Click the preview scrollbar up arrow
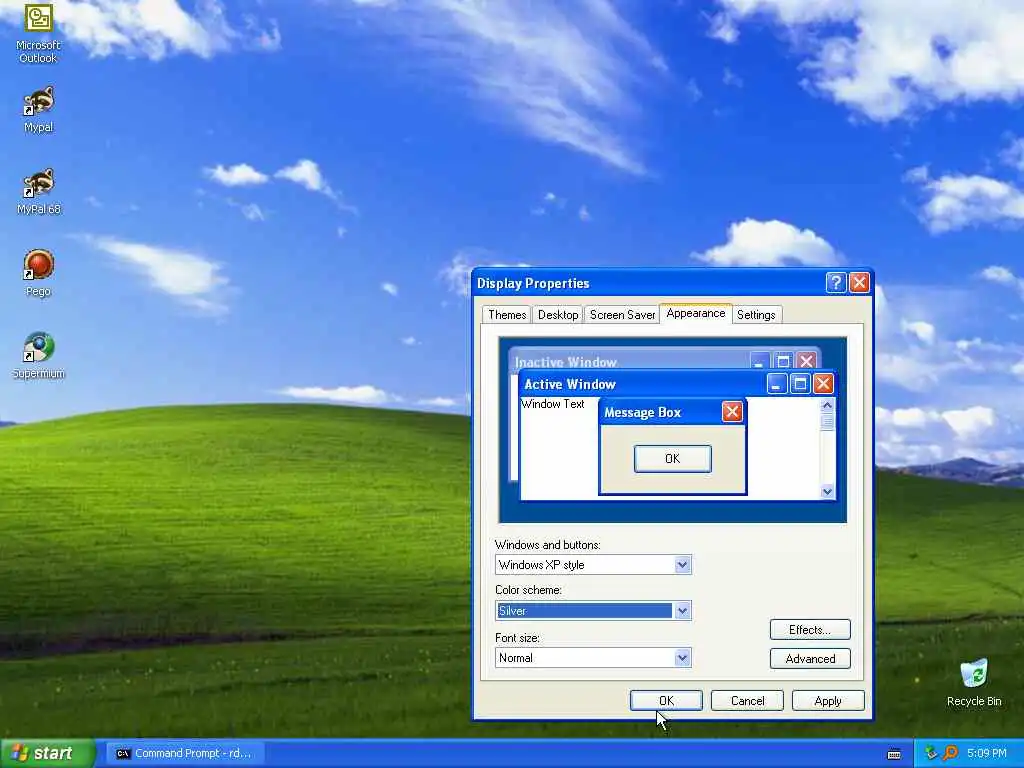Image resolution: width=1024 pixels, height=768 pixels. (x=827, y=405)
